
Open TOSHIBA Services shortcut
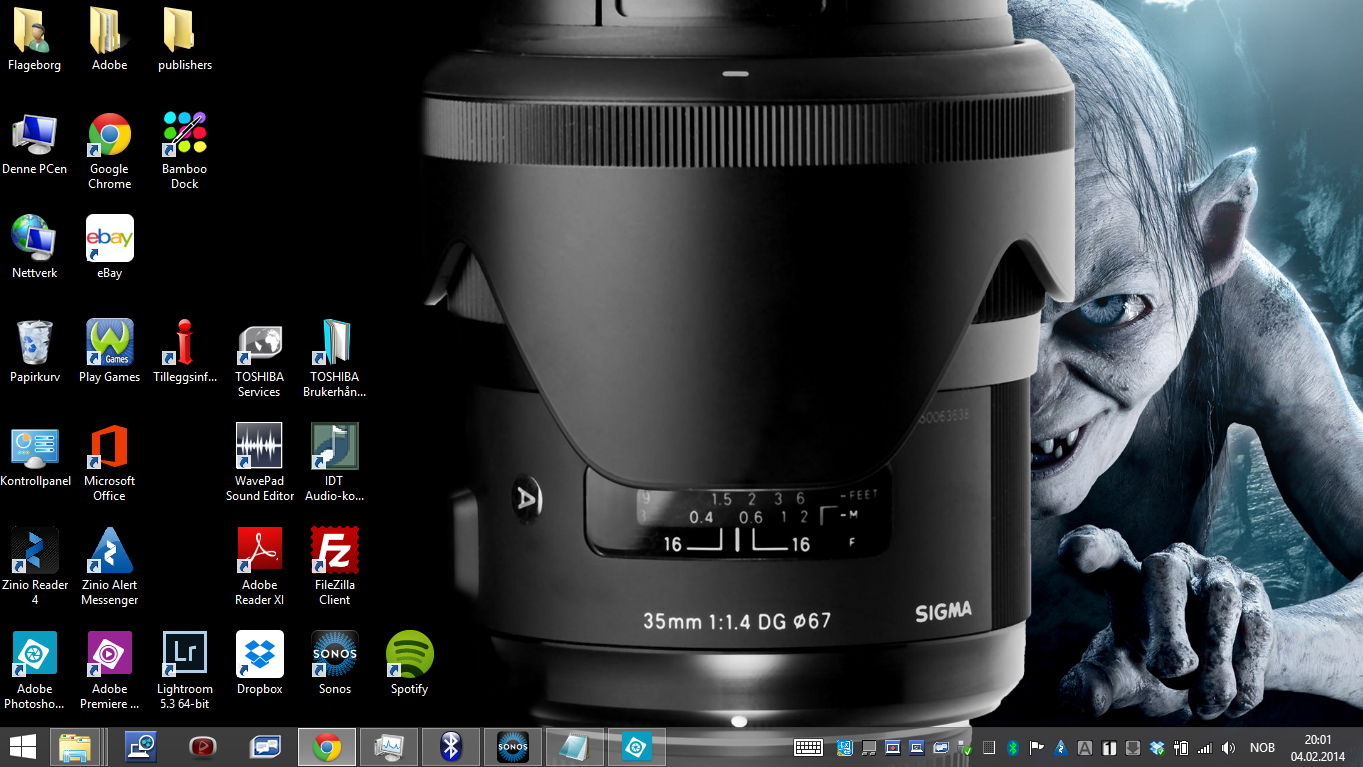(259, 359)
